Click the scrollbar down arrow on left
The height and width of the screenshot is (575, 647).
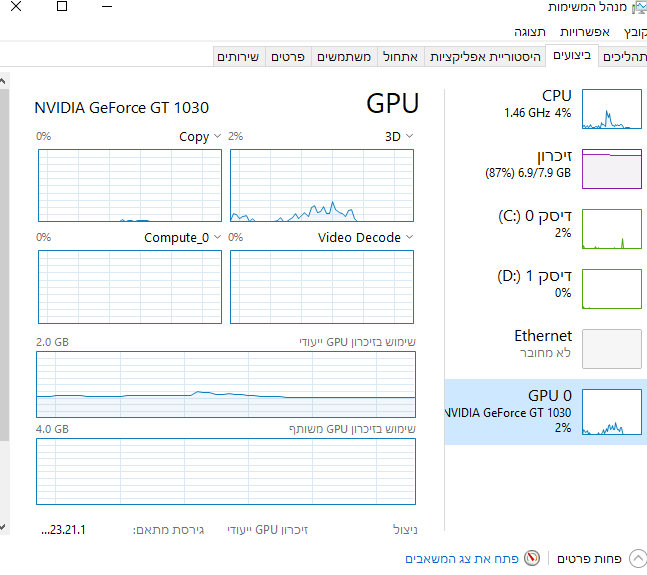(x=4, y=526)
